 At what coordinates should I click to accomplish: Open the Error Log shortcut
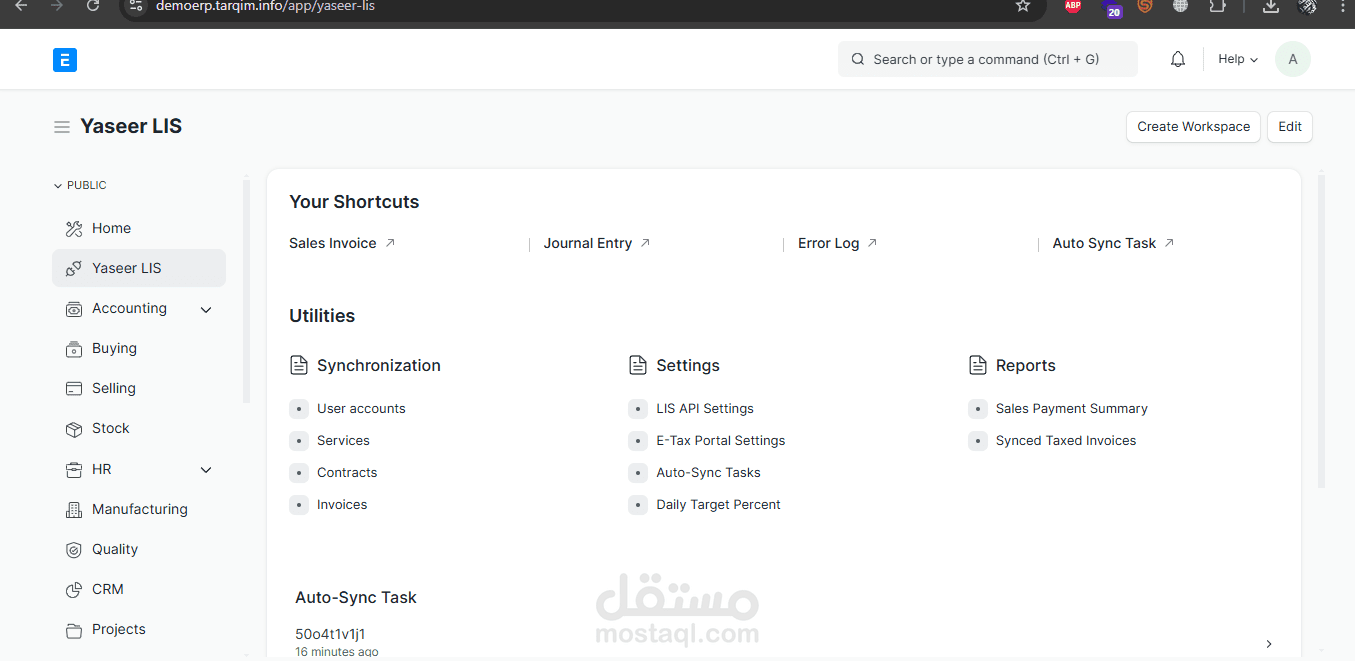[829, 243]
